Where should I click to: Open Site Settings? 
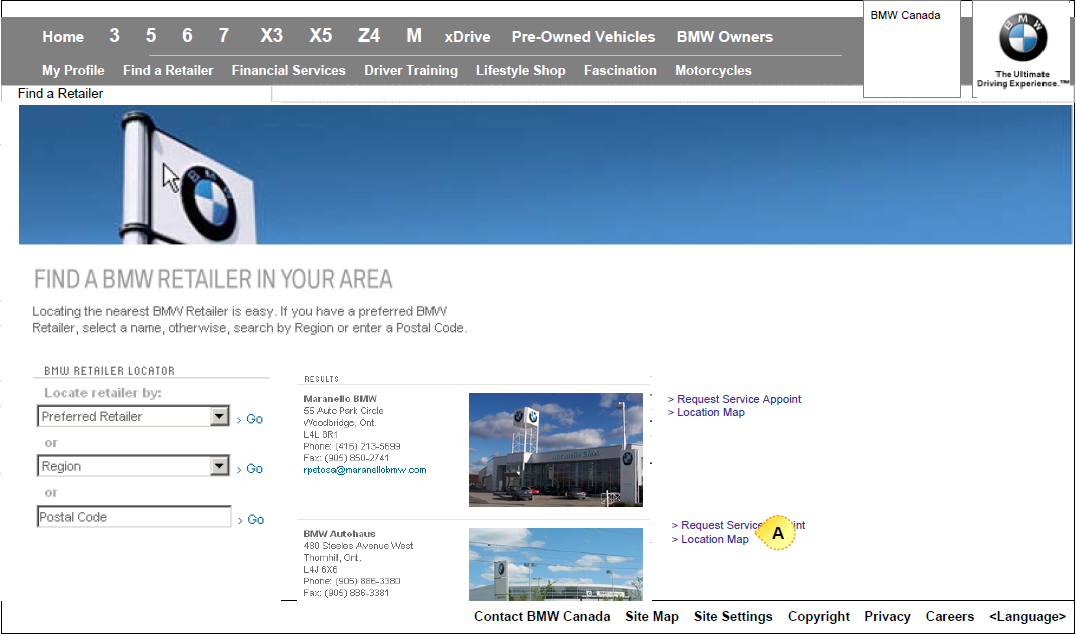pos(733,617)
